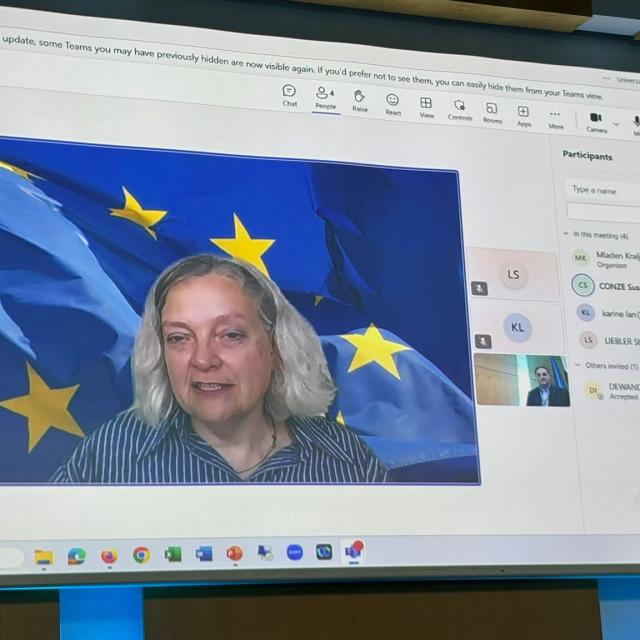Open Webex from the taskbar
This screenshot has height=640, width=640.
coord(324,552)
